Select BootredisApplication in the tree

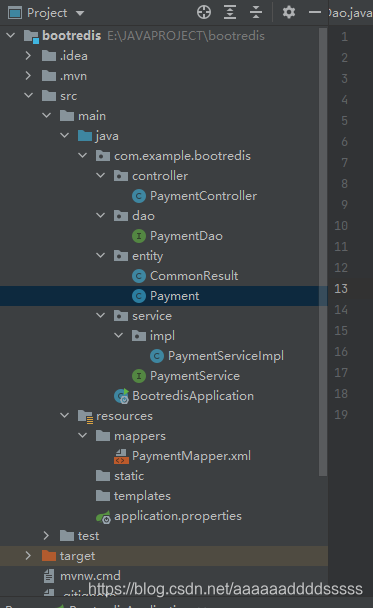pyautogui.click(x=193, y=396)
